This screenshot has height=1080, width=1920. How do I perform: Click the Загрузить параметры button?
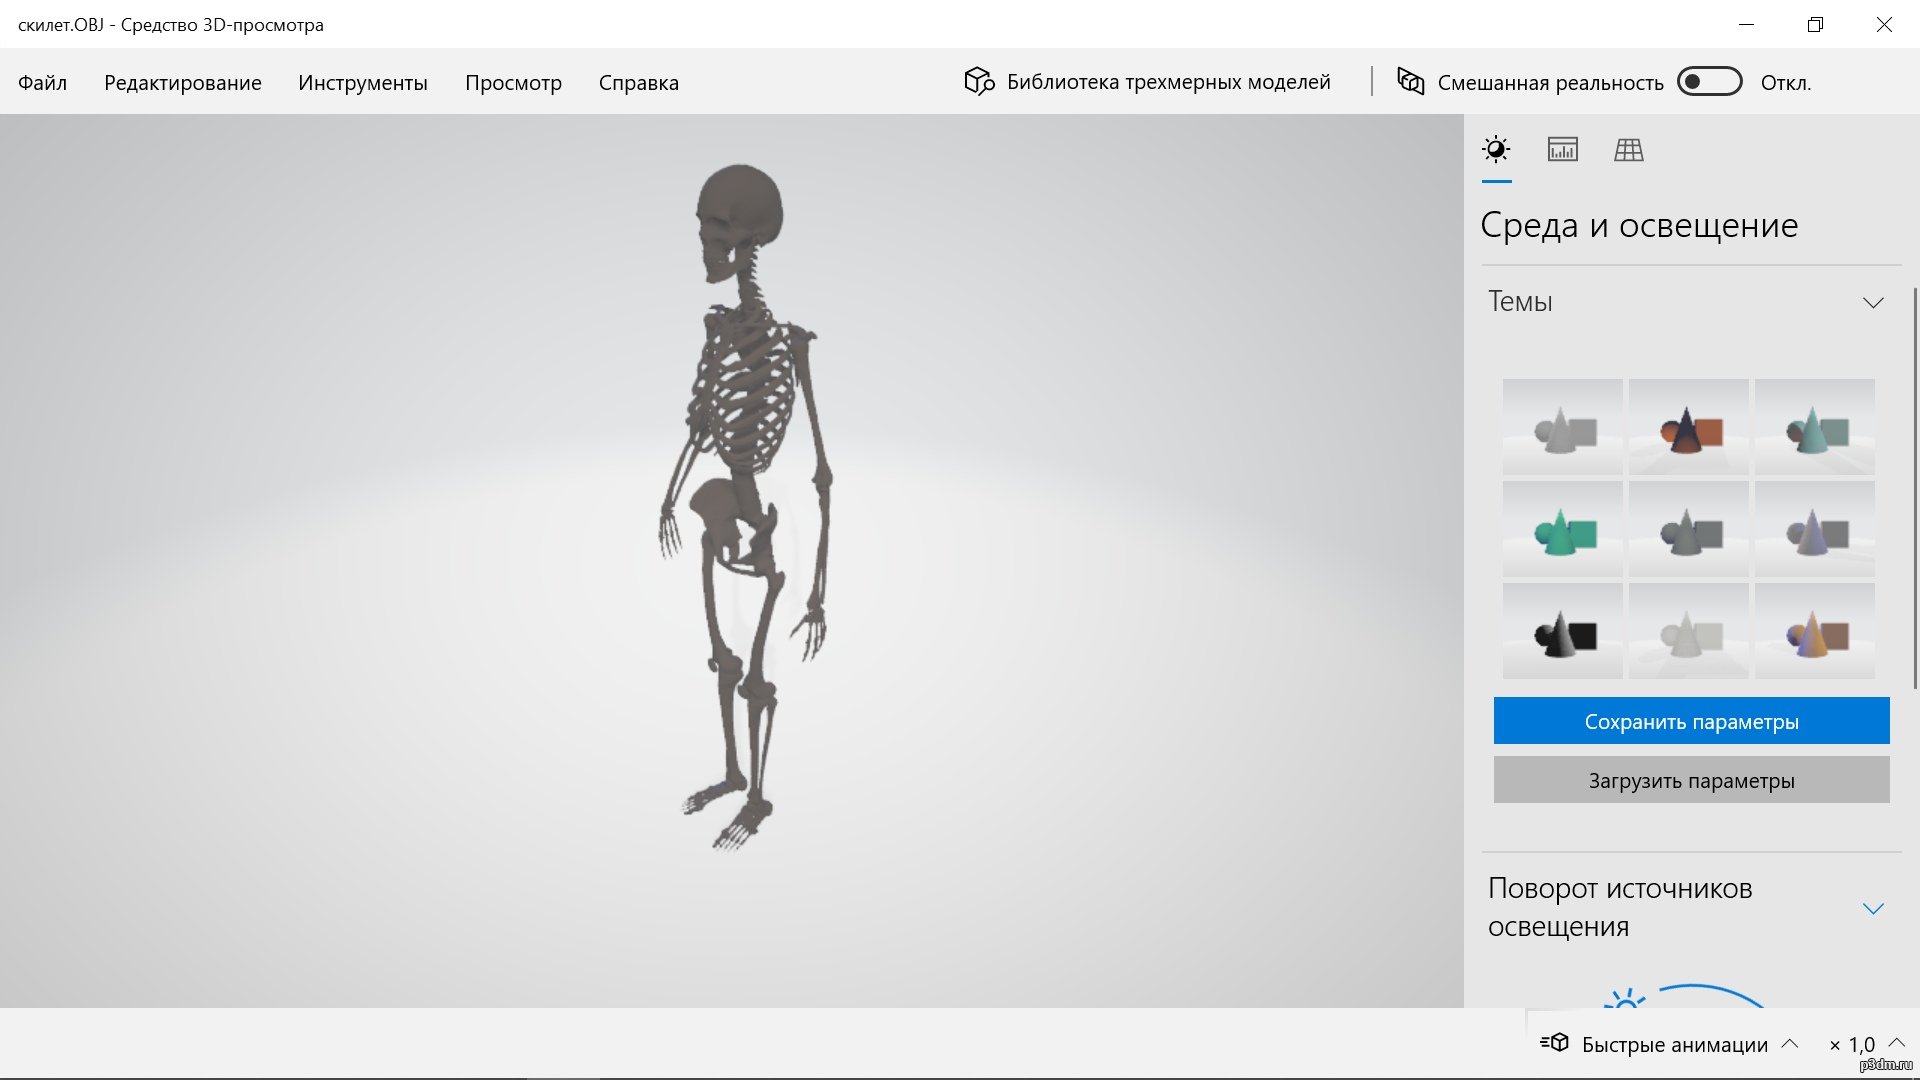tap(1691, 780)
